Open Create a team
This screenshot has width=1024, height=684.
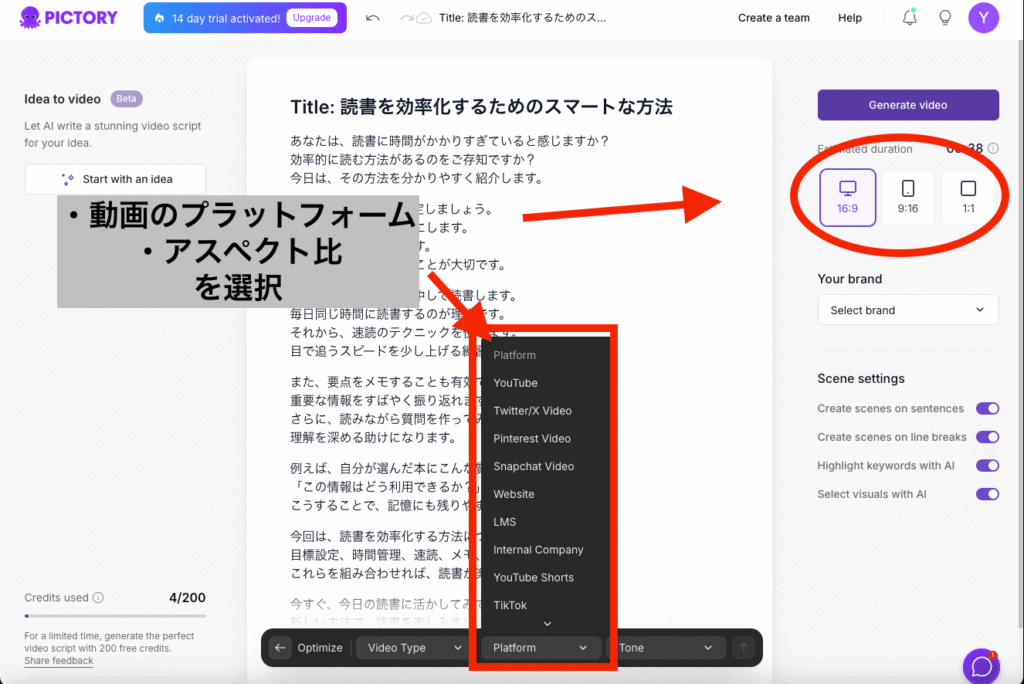773,18
